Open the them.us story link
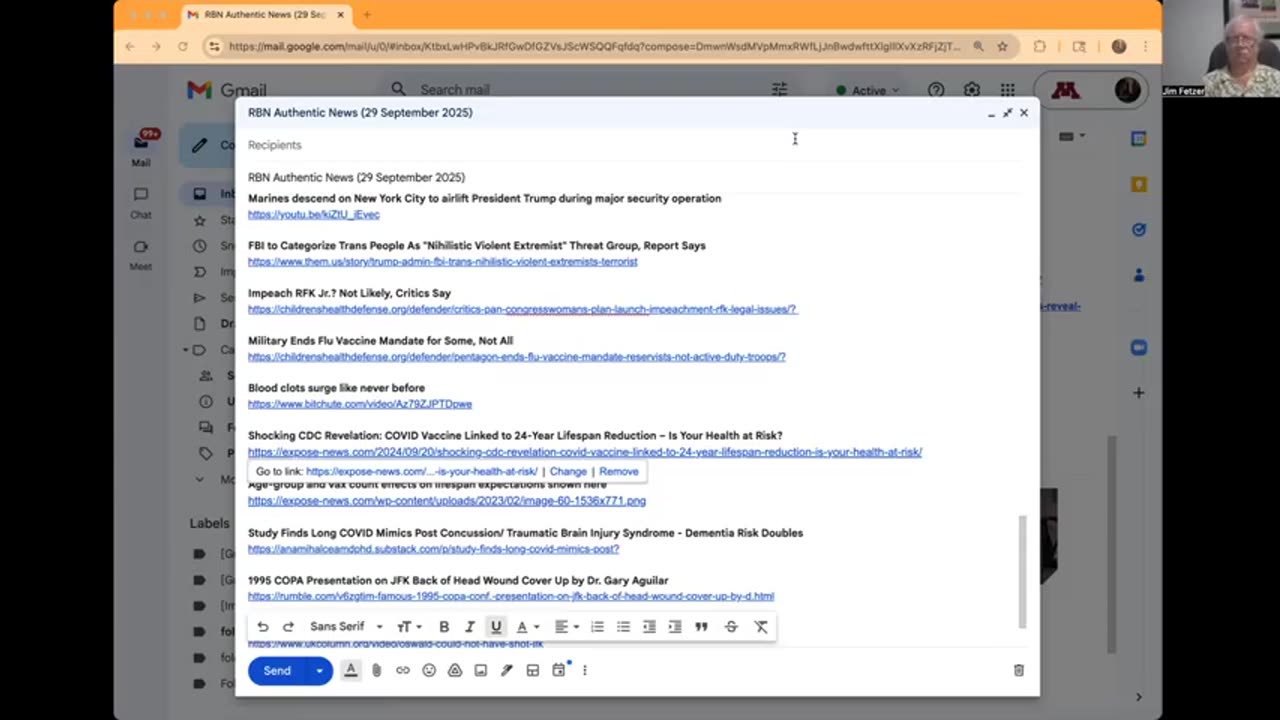Image resolution: width=1280 pixels, height=720 pixels. (443, 262)
